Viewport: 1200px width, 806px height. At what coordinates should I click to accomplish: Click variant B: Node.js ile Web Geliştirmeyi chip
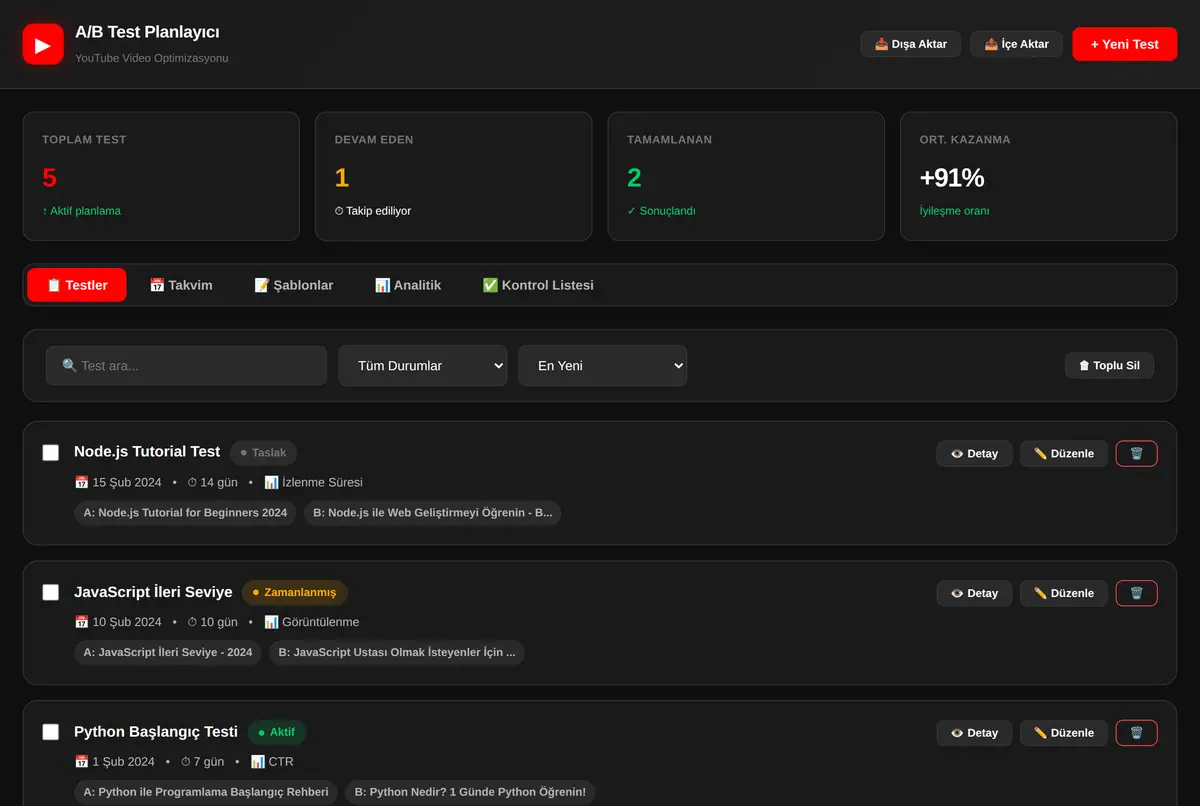[x=433, y=513]
